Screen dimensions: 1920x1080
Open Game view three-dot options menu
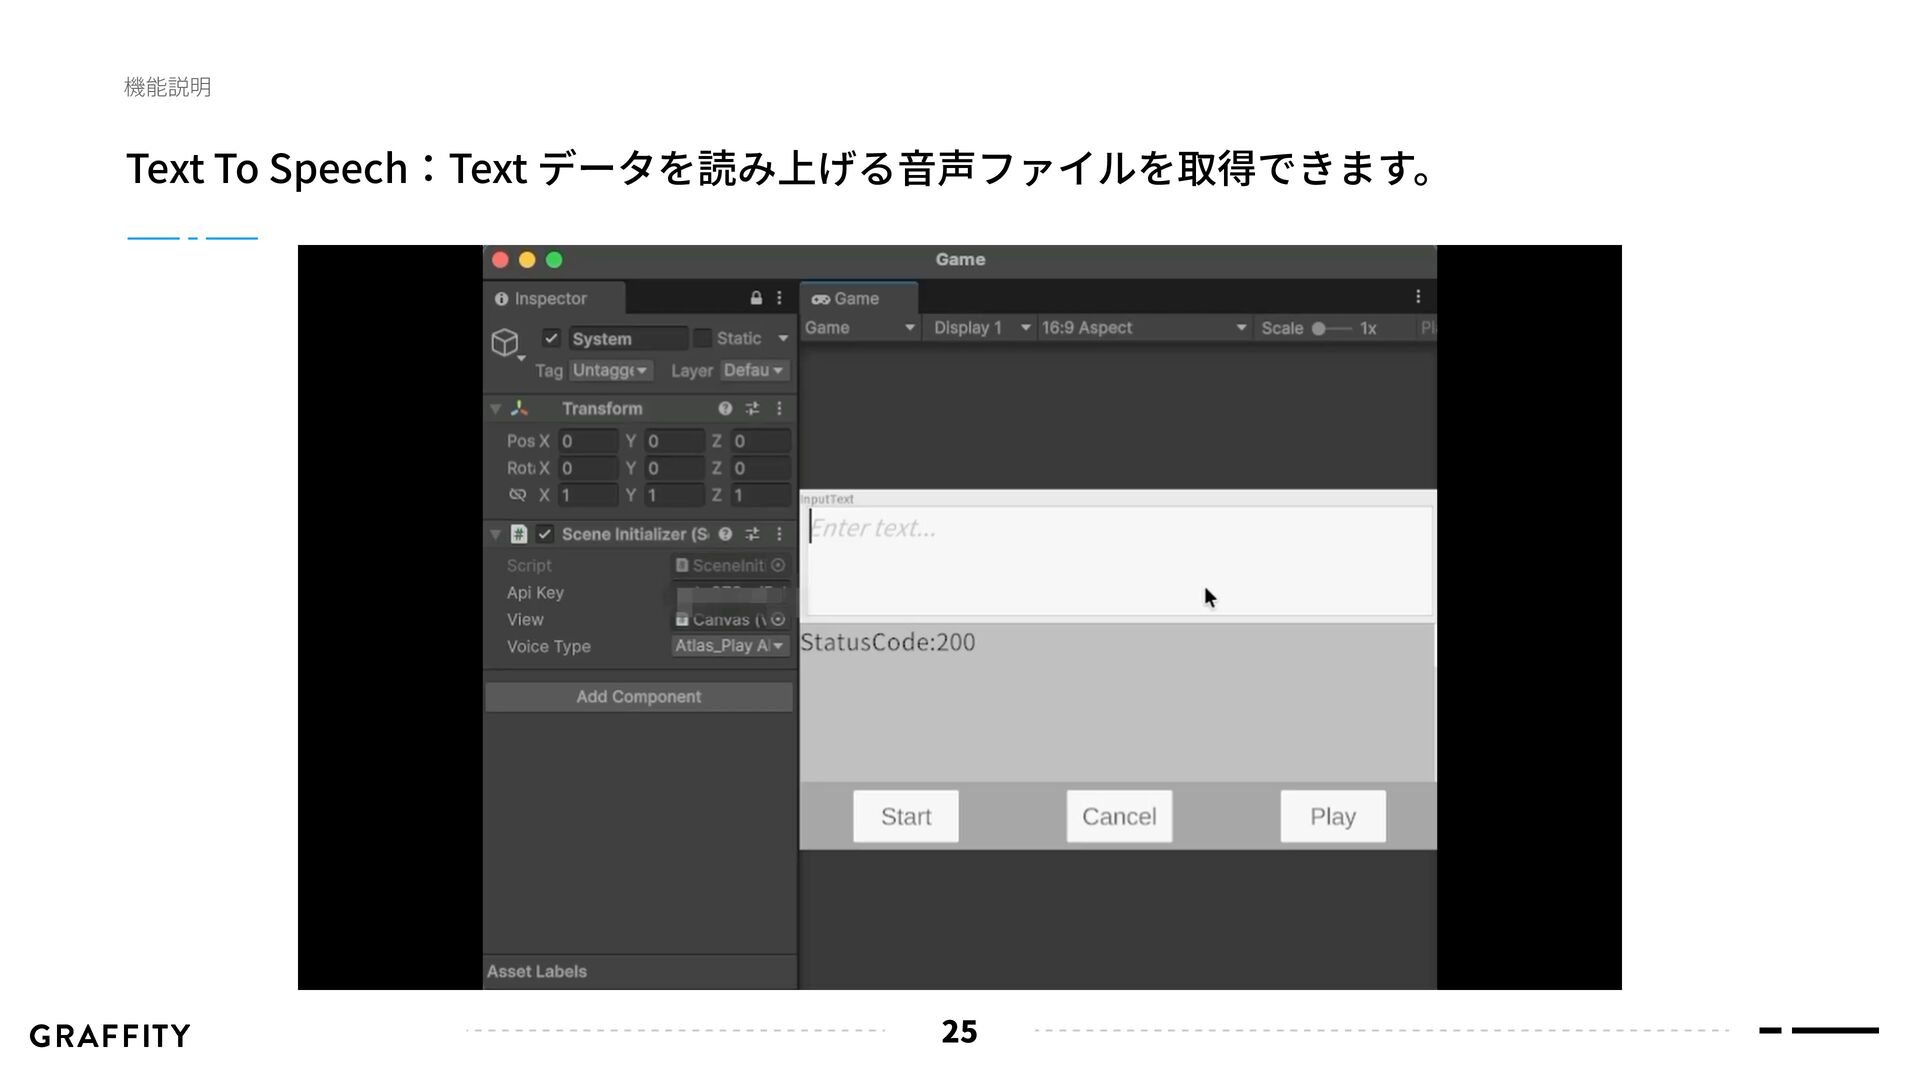click(x=1417, y=297)
